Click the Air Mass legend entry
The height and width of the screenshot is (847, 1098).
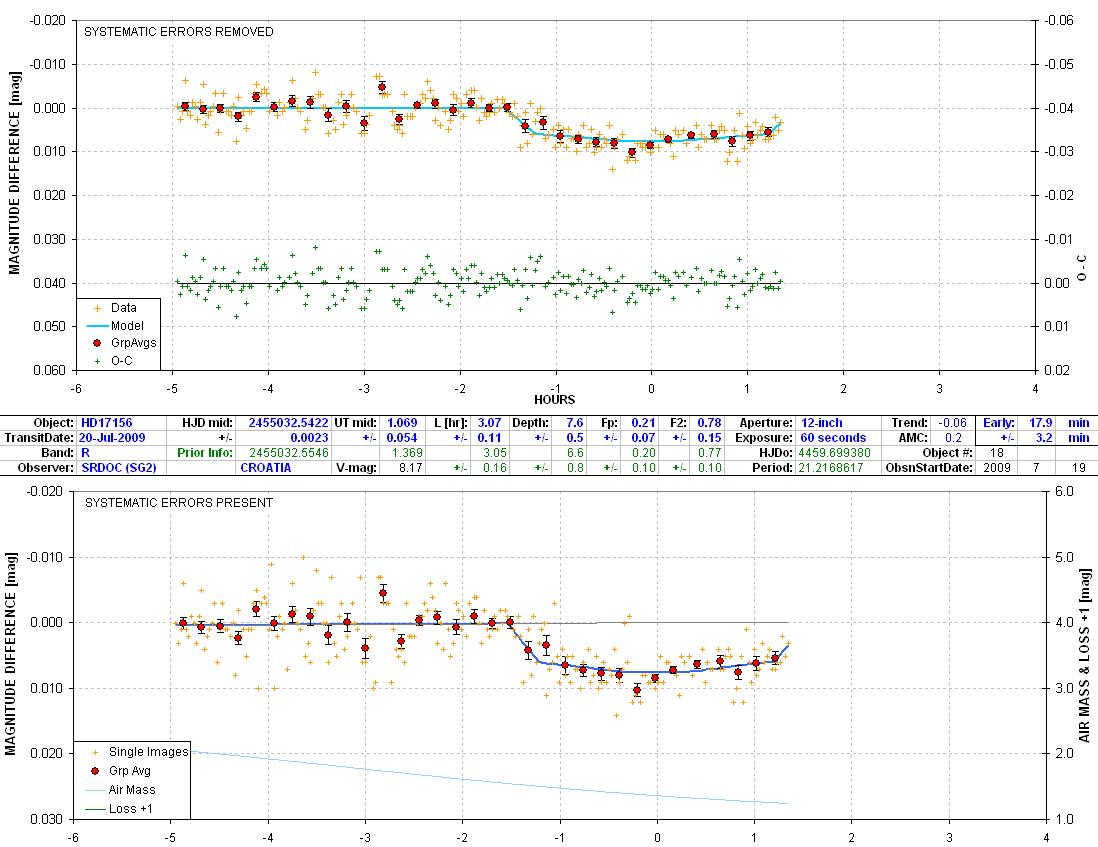tap(120, 790)
